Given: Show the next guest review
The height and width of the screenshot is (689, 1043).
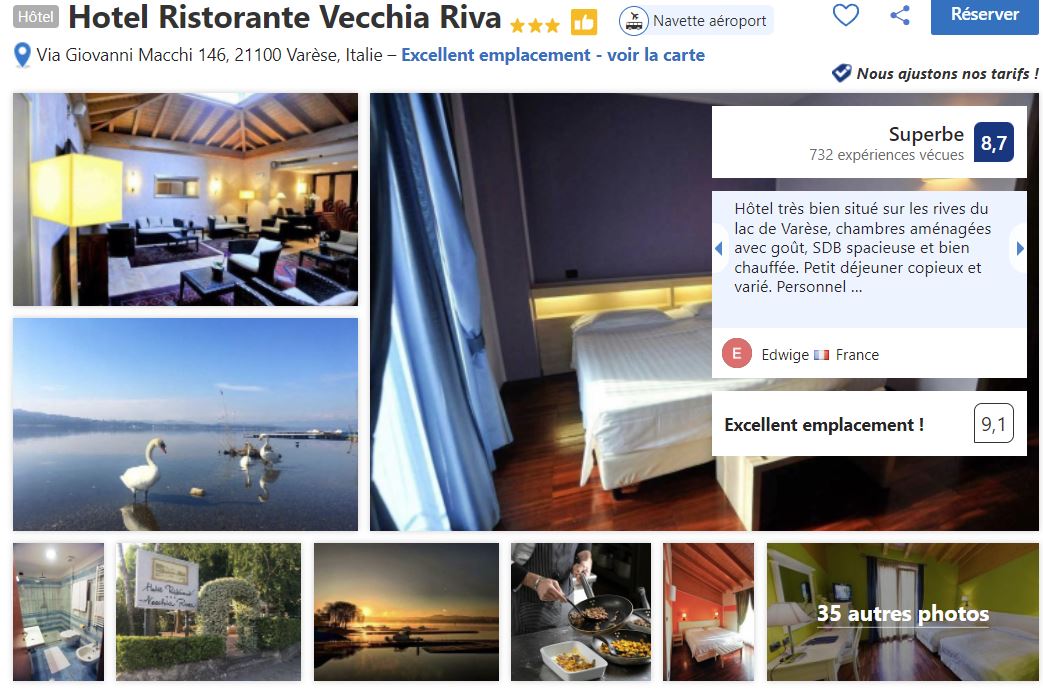Looking at the screenshot, I should 1020,248.
